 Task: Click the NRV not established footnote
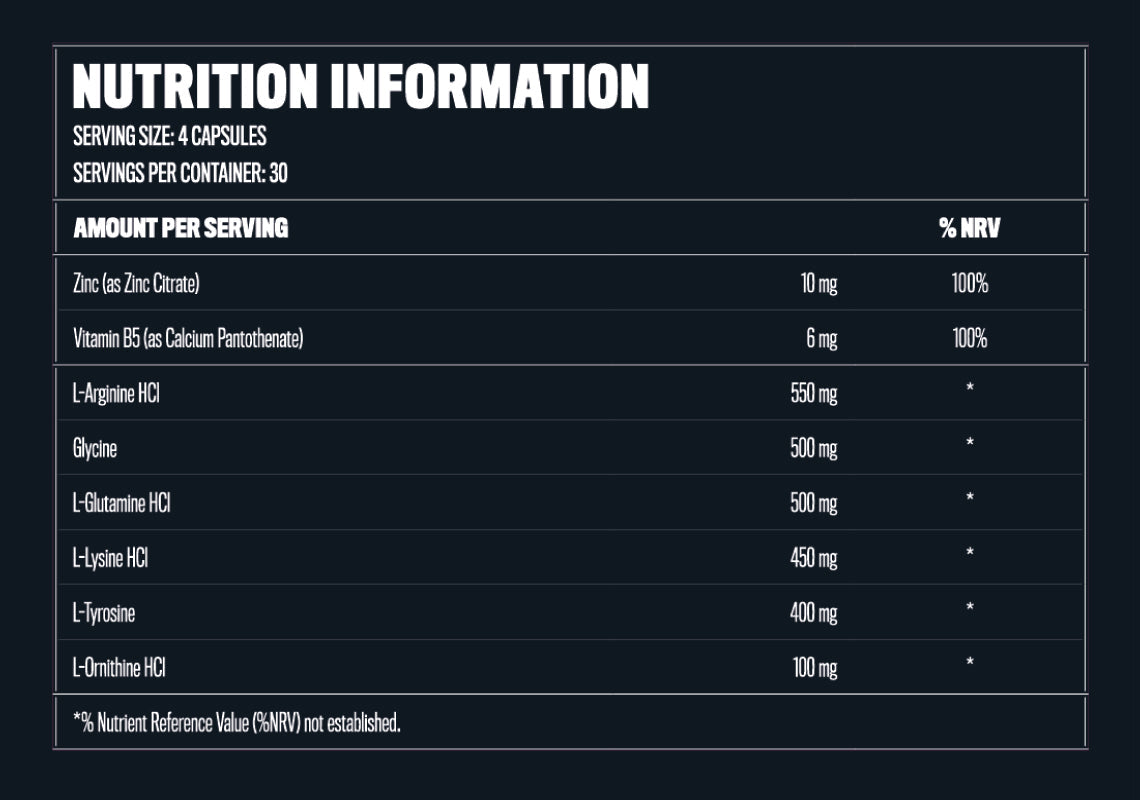(x=237, y=723)
